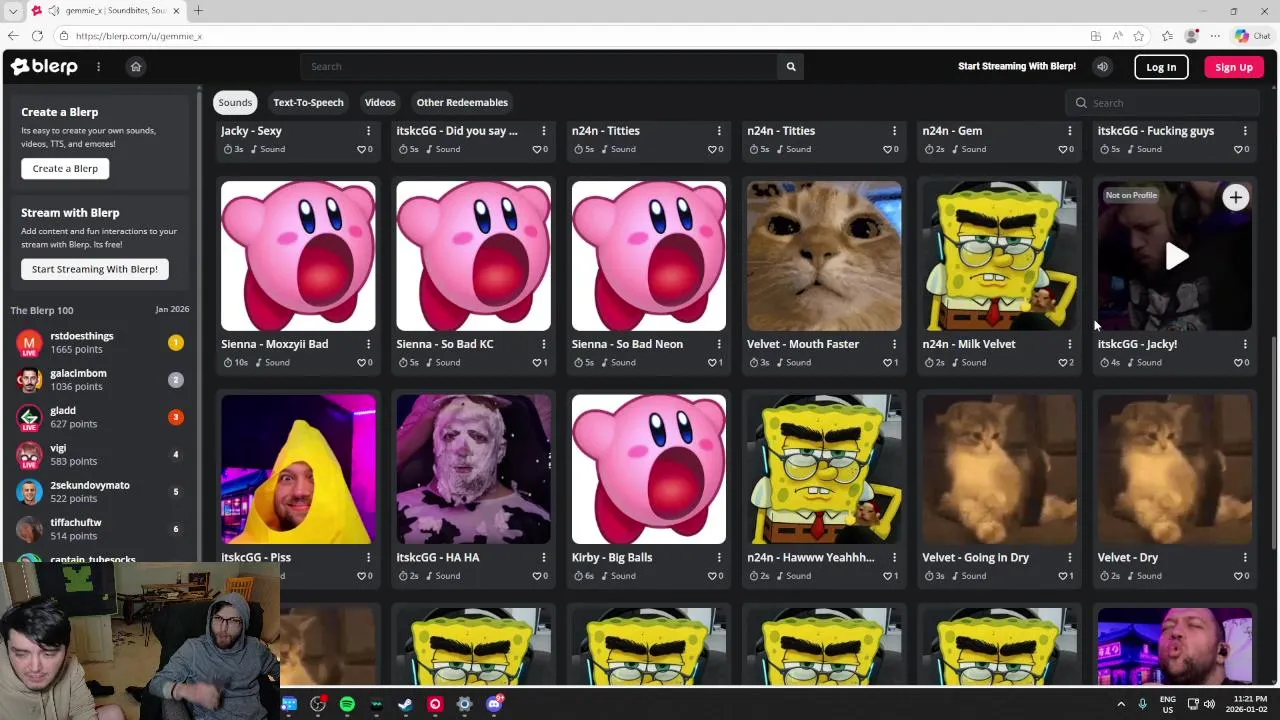This screenshot has height=720, width=1280.
Task: Open options for Sienna - So Bad KC
Action: click(543, 344)
